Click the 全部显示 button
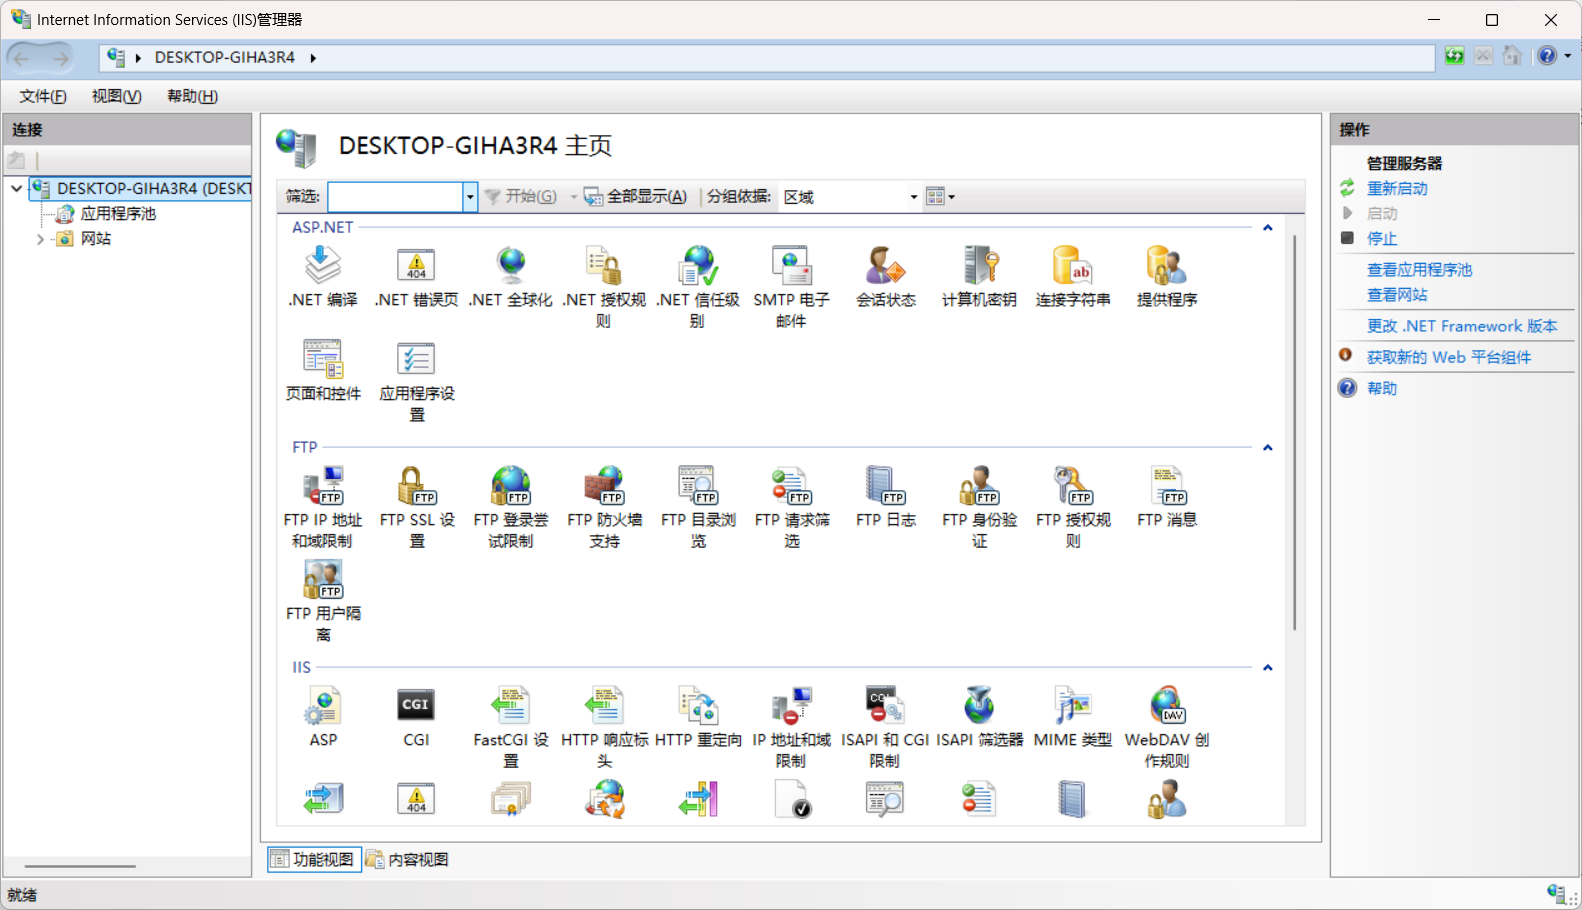 click(636, 197)
